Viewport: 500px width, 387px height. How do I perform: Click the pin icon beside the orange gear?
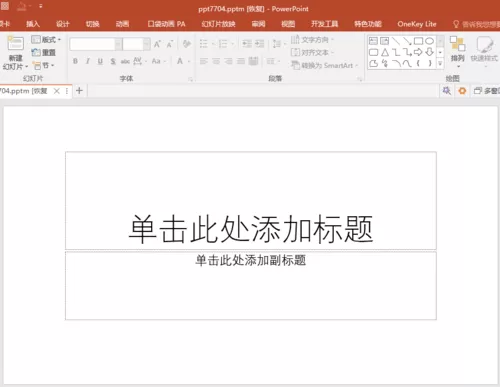tap(446, 91)
